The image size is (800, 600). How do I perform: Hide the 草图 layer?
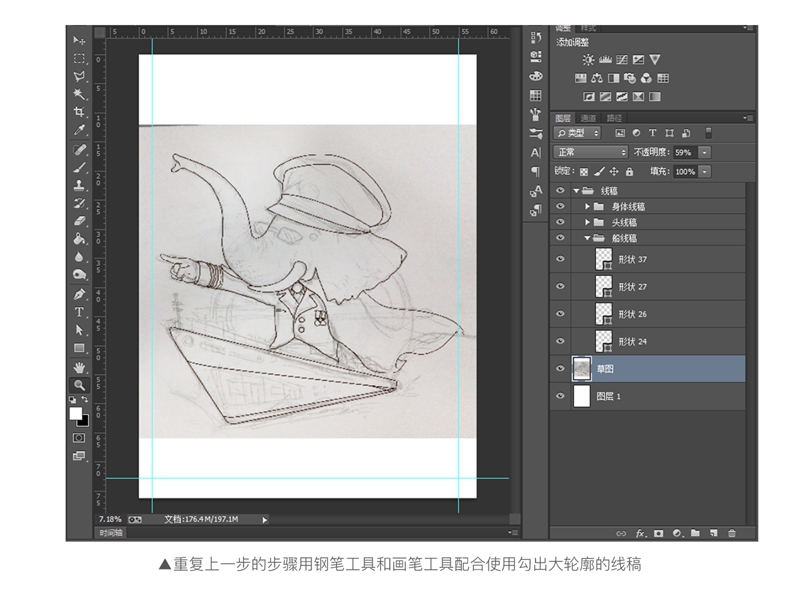tap(560, 368)
